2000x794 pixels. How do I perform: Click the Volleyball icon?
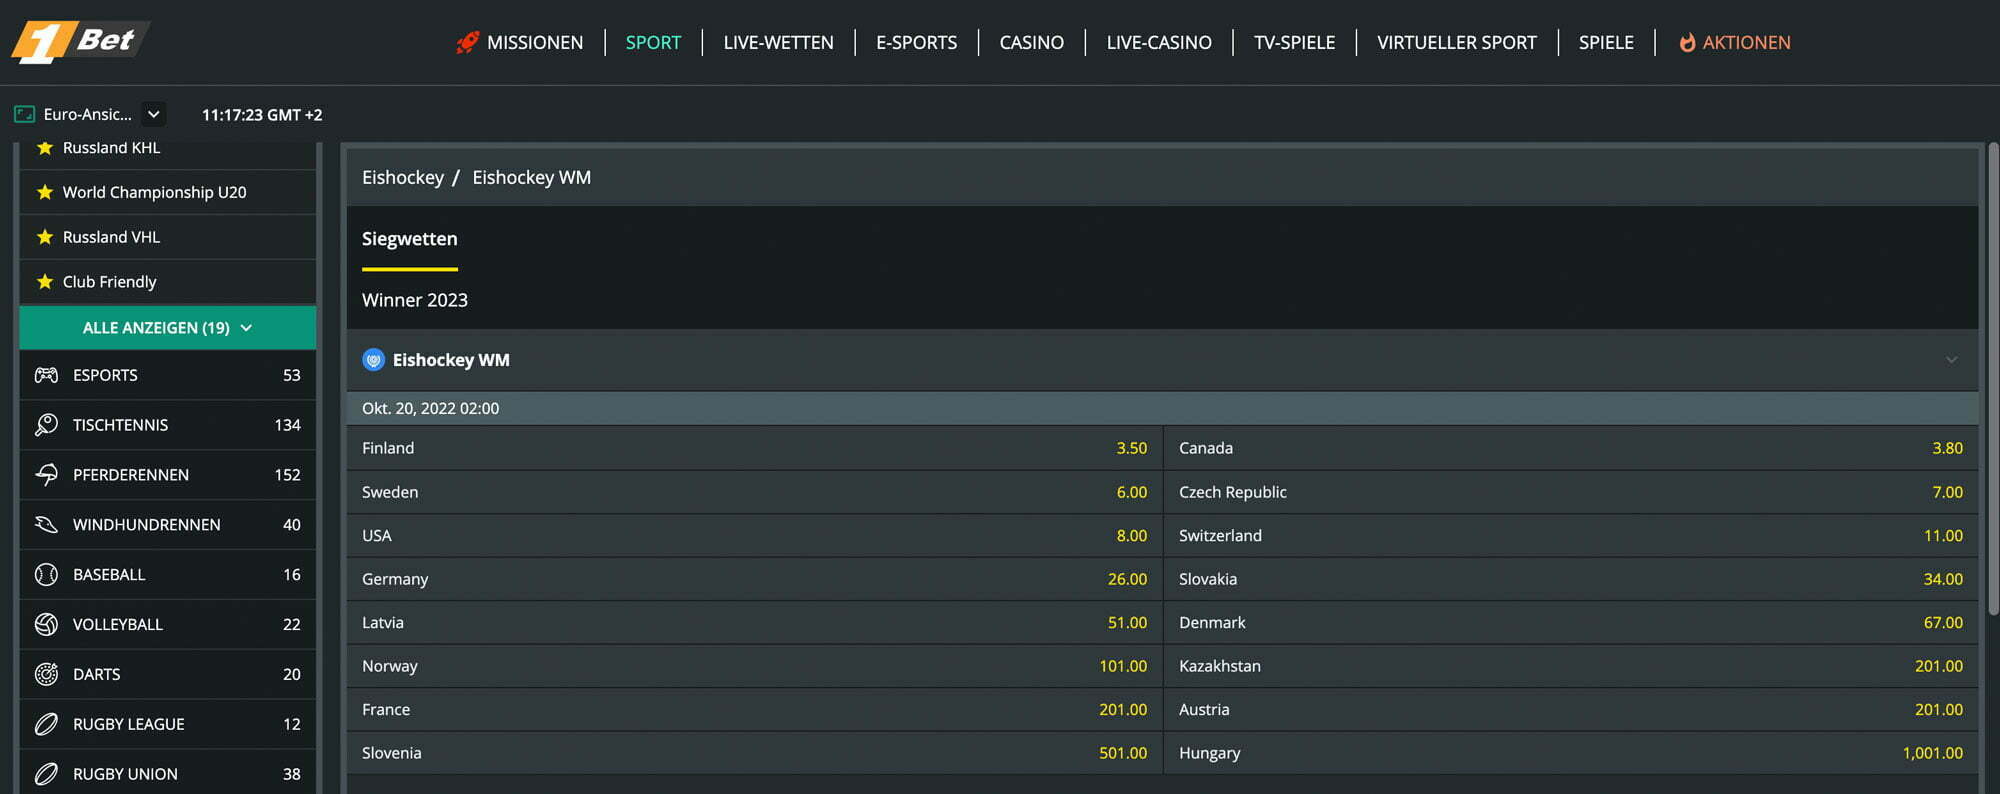[46, 624]
